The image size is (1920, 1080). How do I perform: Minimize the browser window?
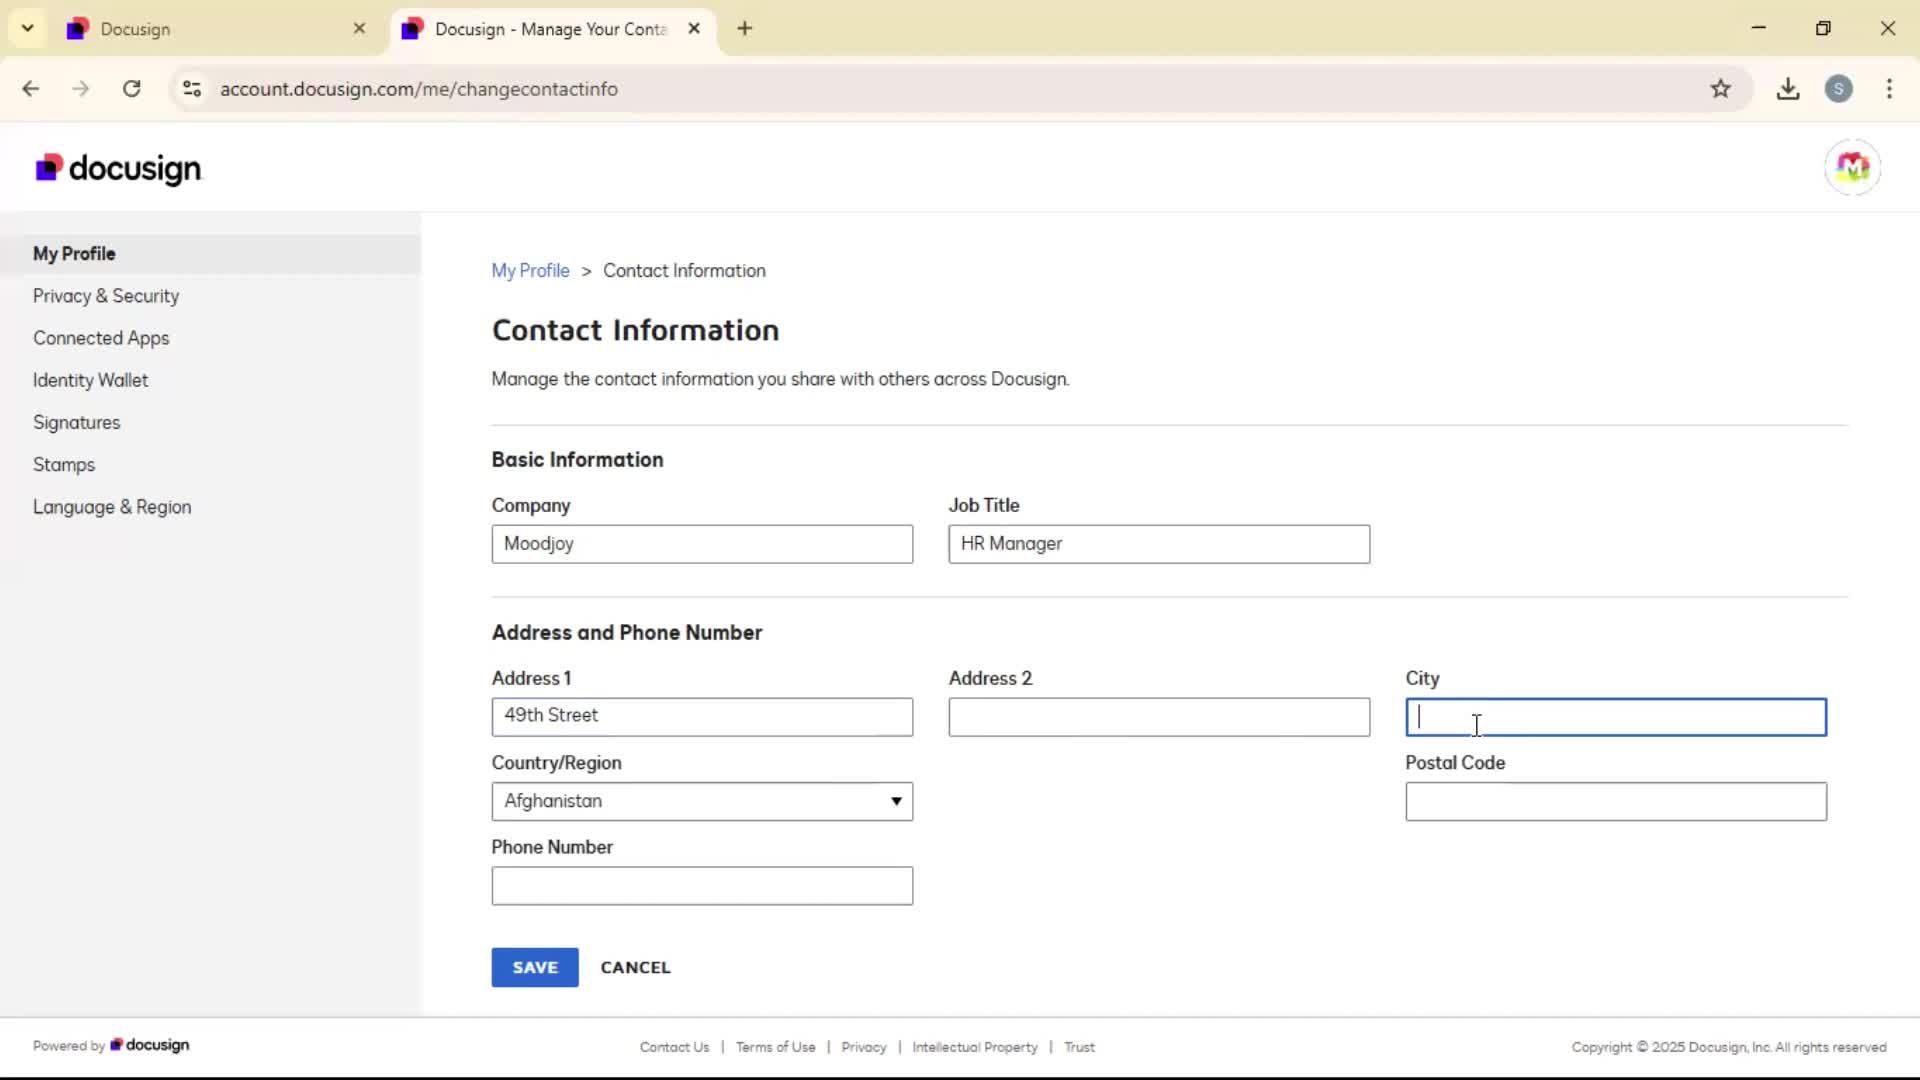click(x=1759, y=28)
